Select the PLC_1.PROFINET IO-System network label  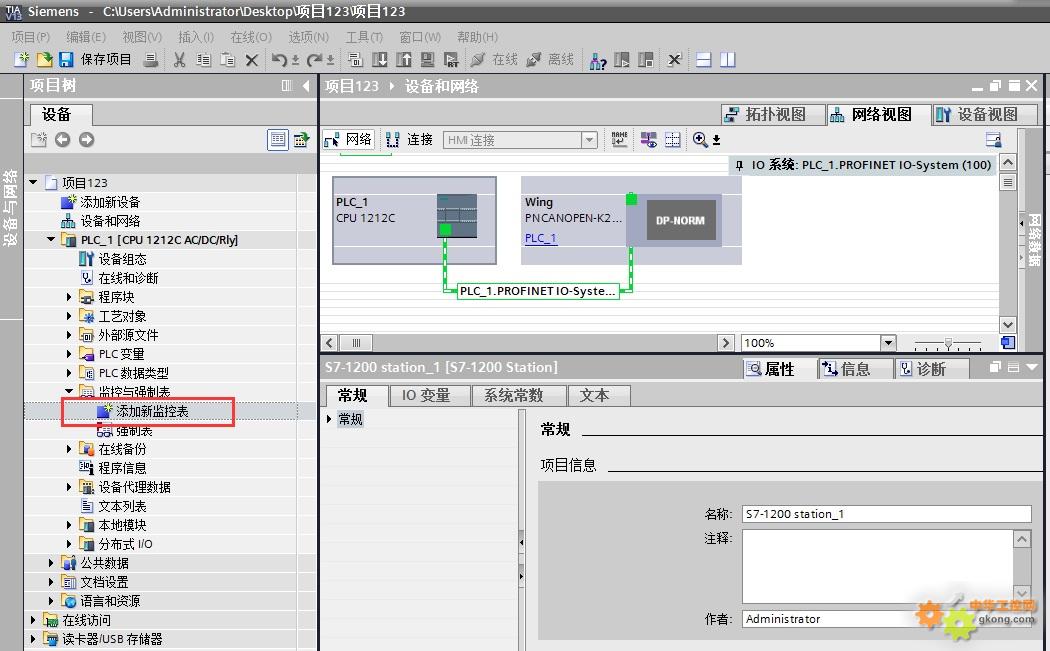(538, 291)
